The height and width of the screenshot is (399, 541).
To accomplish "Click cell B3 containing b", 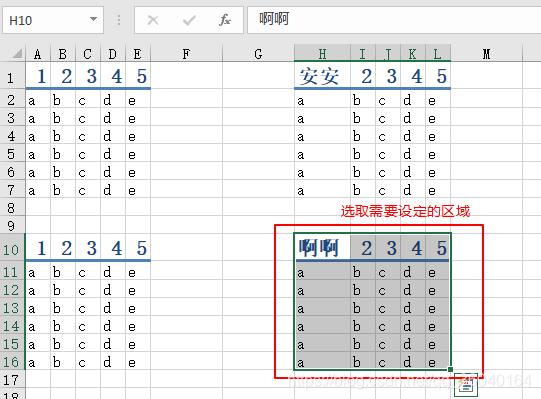I will click(63, 118).
